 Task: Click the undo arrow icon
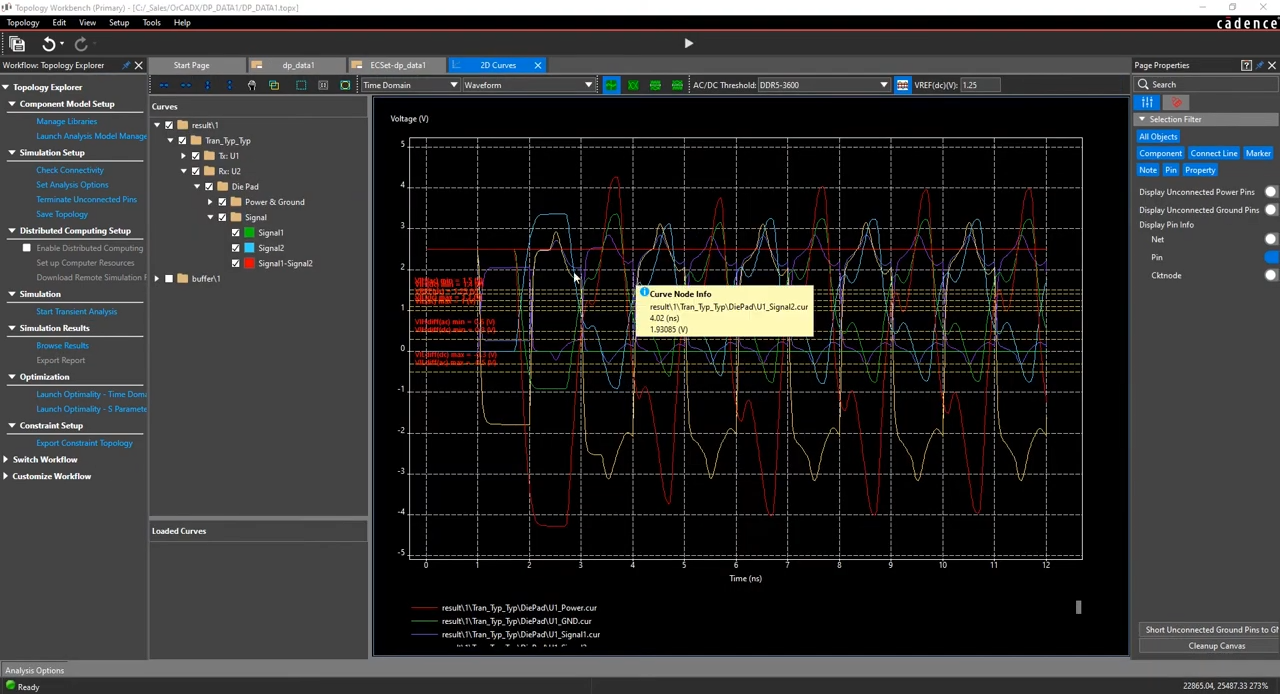pos(48,44)
